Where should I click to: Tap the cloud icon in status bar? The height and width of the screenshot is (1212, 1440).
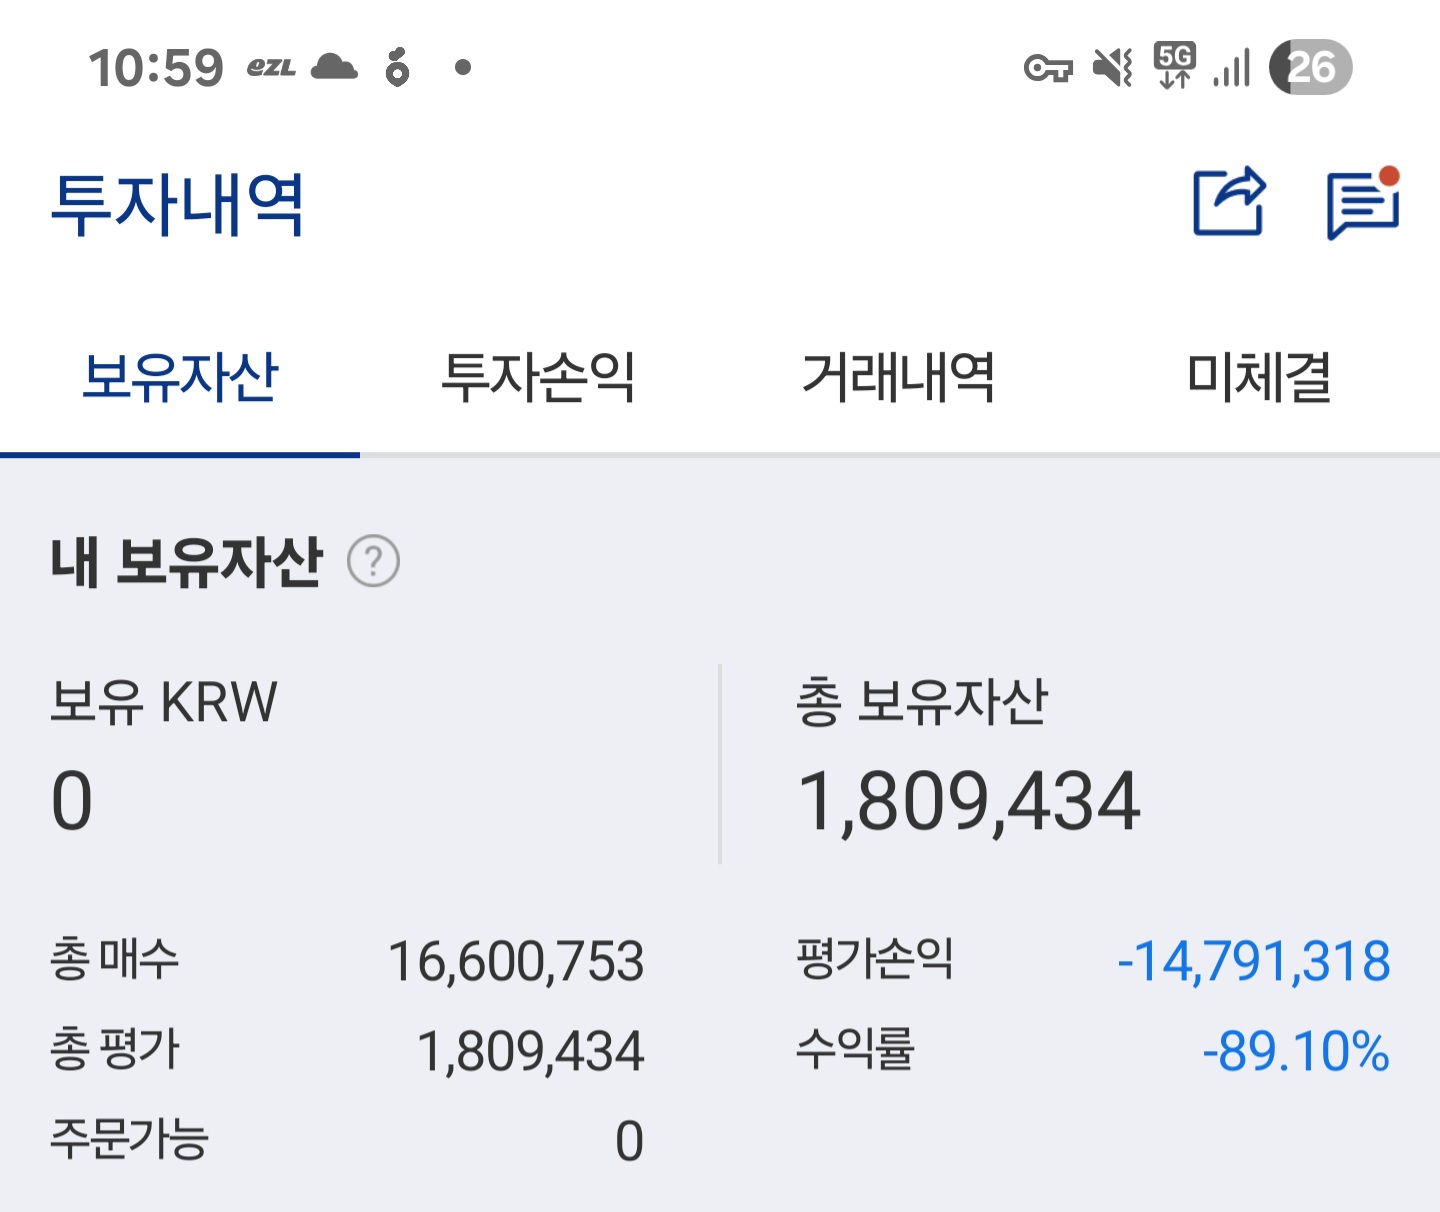click(334, 67)
